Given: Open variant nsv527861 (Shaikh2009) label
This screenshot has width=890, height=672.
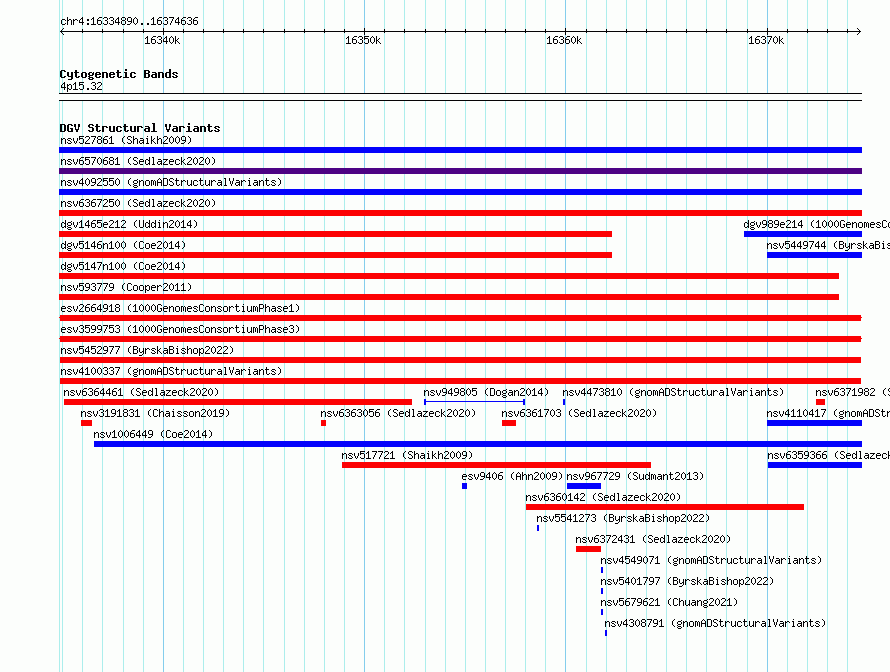Looking at the screenshot, I should pyautogui.click(x=126, y=140).
